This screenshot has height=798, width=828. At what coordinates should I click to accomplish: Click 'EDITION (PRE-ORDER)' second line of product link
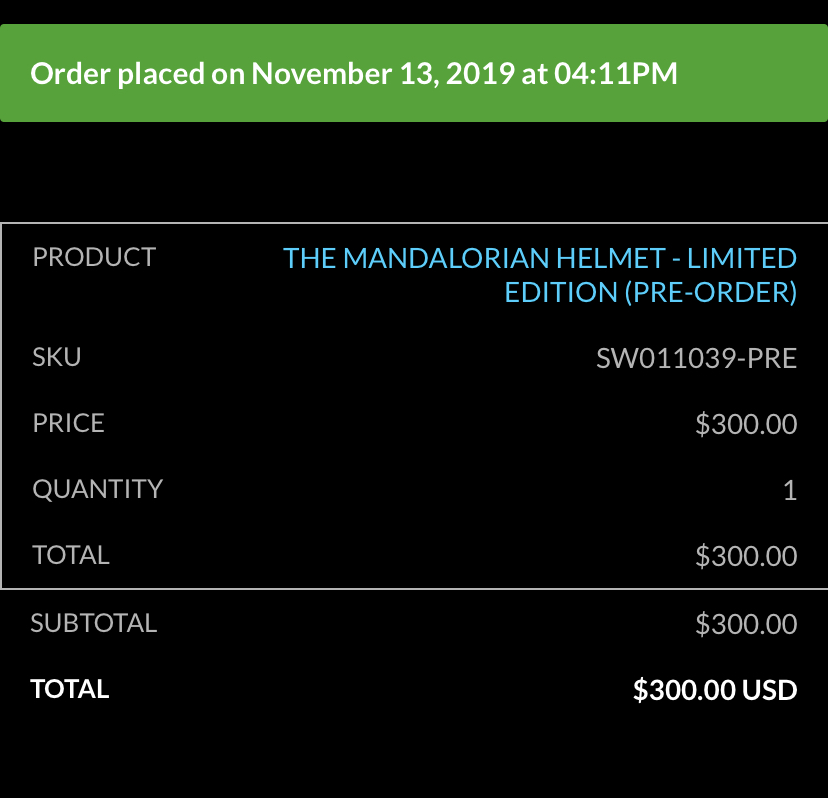pos(651,293)
